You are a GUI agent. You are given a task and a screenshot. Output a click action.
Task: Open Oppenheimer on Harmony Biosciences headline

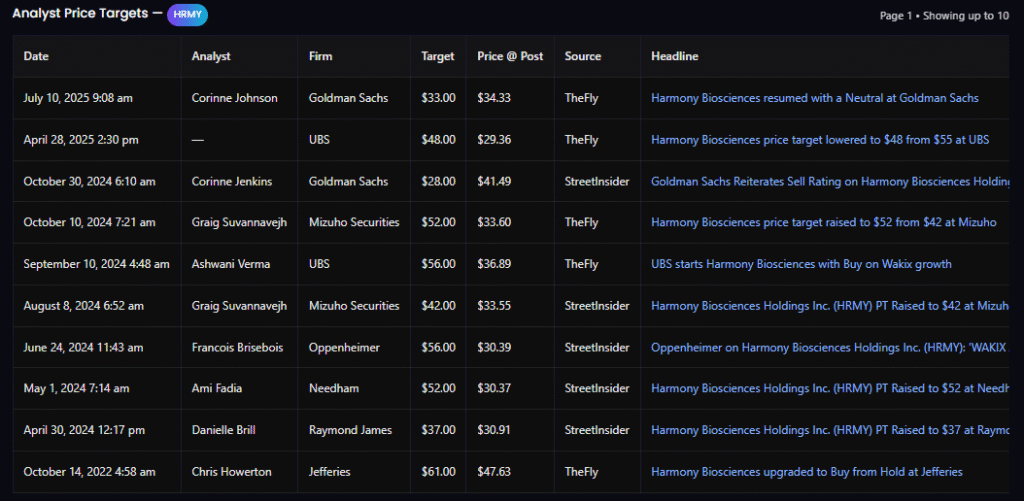(x=828, y=348)
